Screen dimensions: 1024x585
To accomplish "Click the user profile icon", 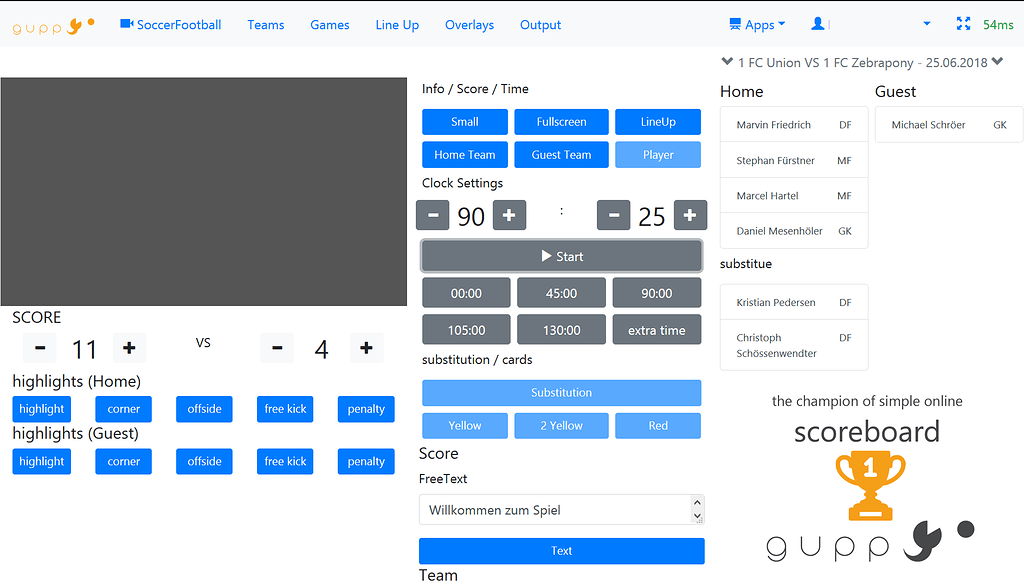I will (819, 24).
